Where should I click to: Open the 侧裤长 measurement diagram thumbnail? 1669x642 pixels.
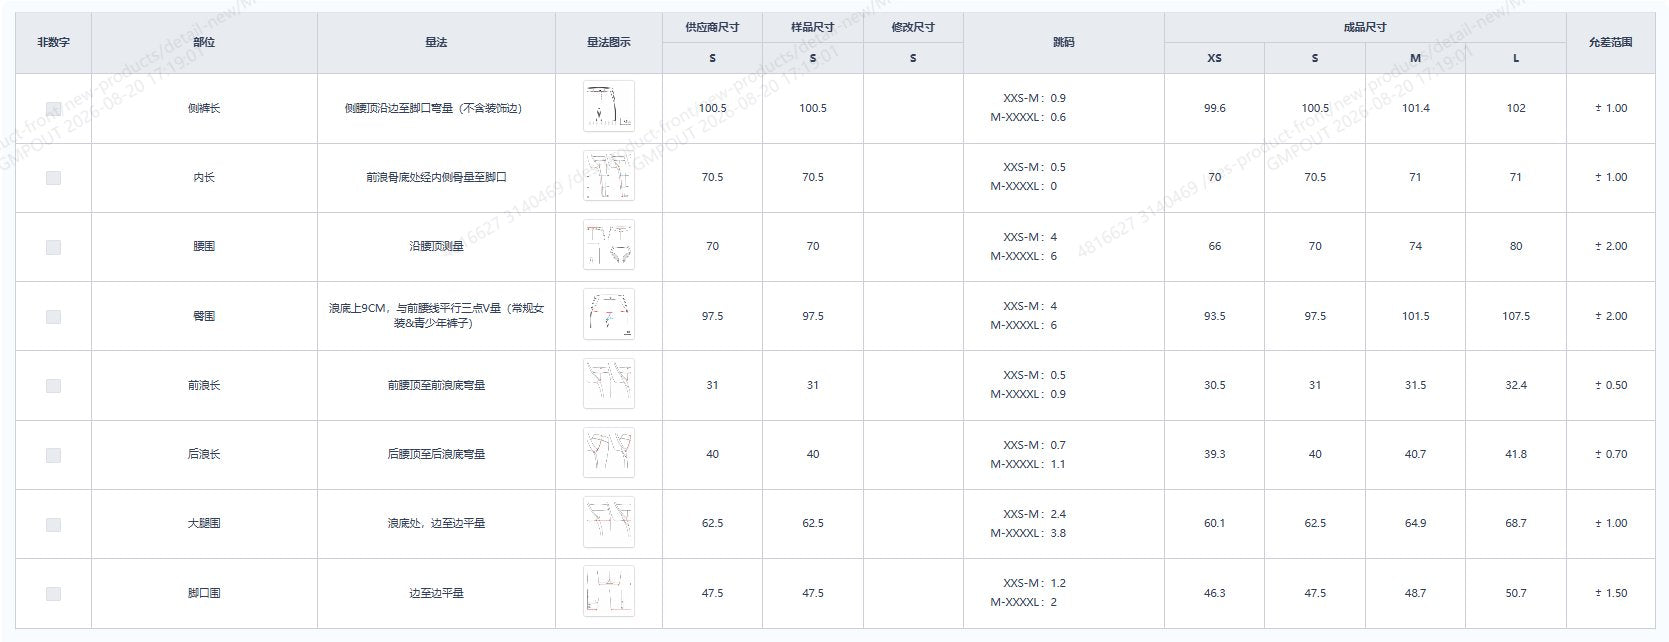(x=608, y=107)
